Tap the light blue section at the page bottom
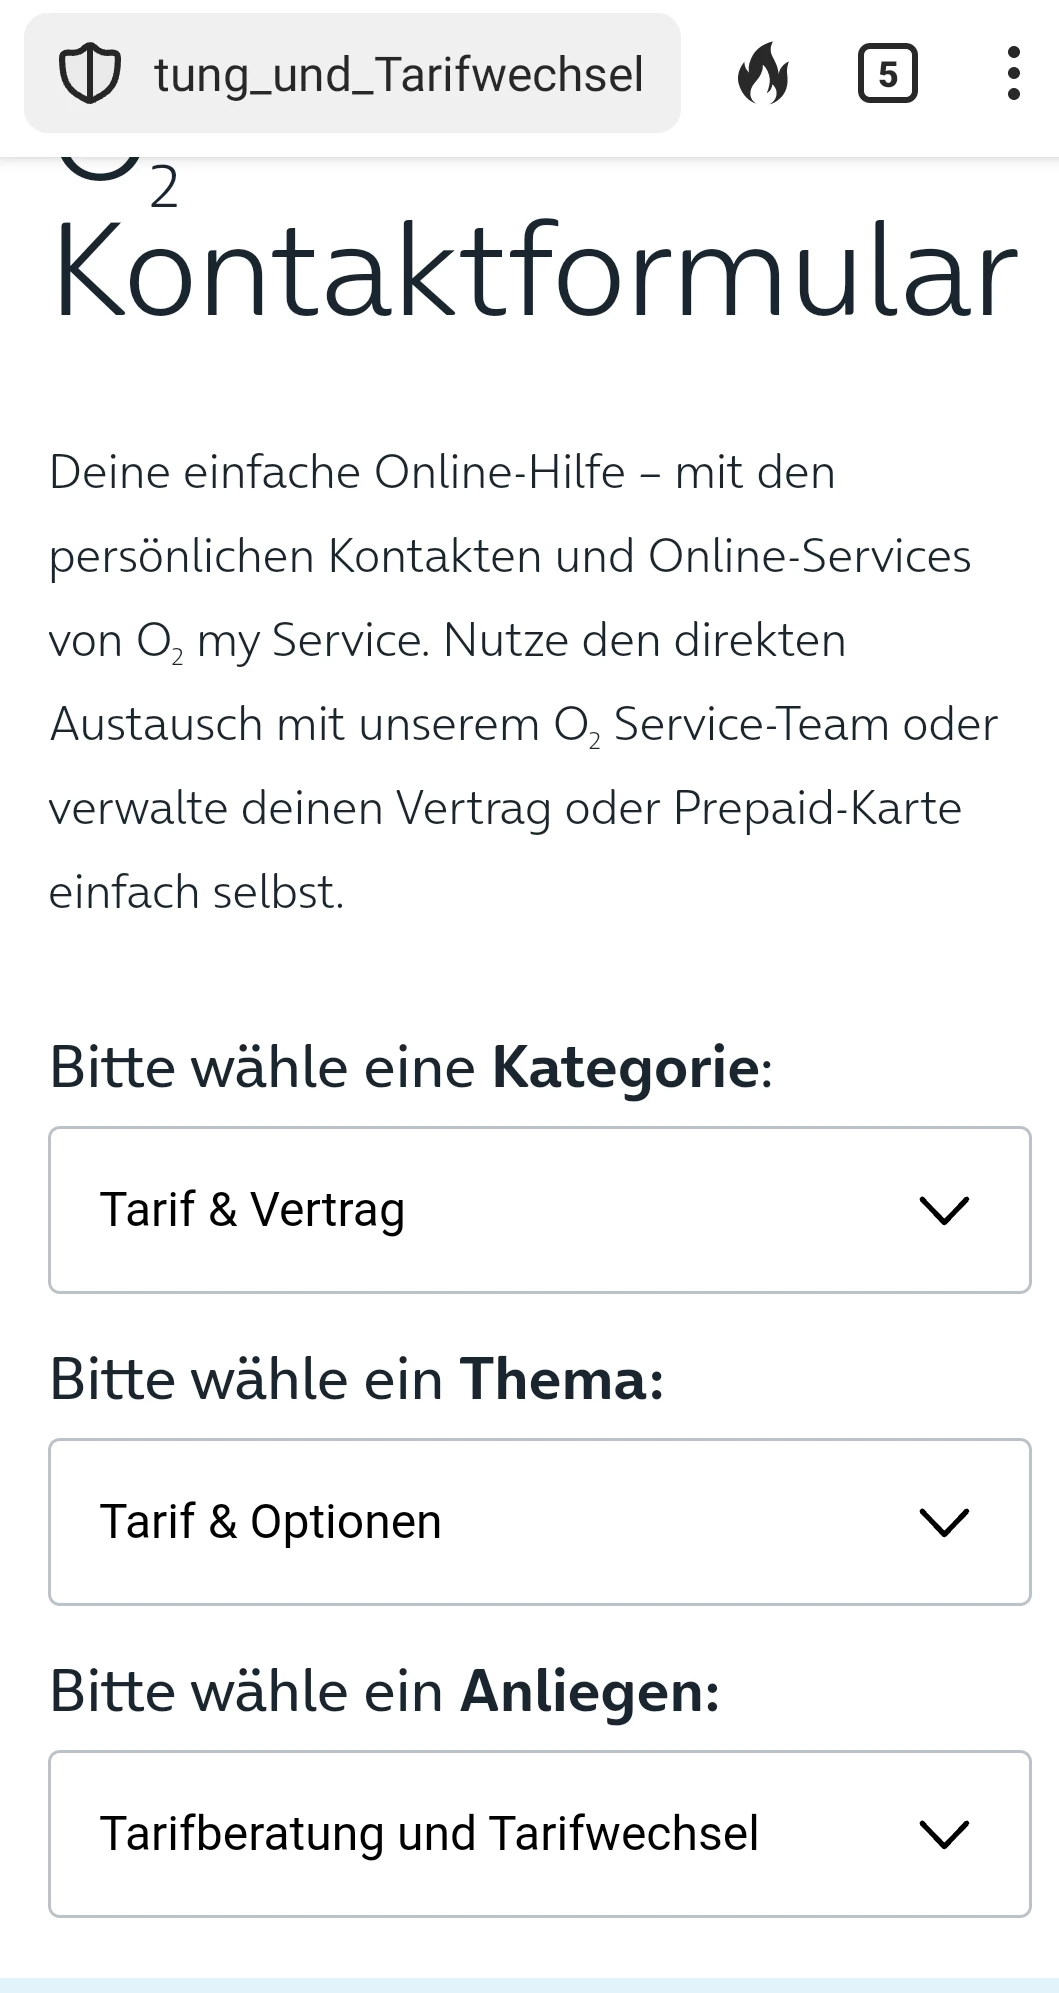The width and height of the screenshot is (1059, 1993). (x=529, y=1985)
